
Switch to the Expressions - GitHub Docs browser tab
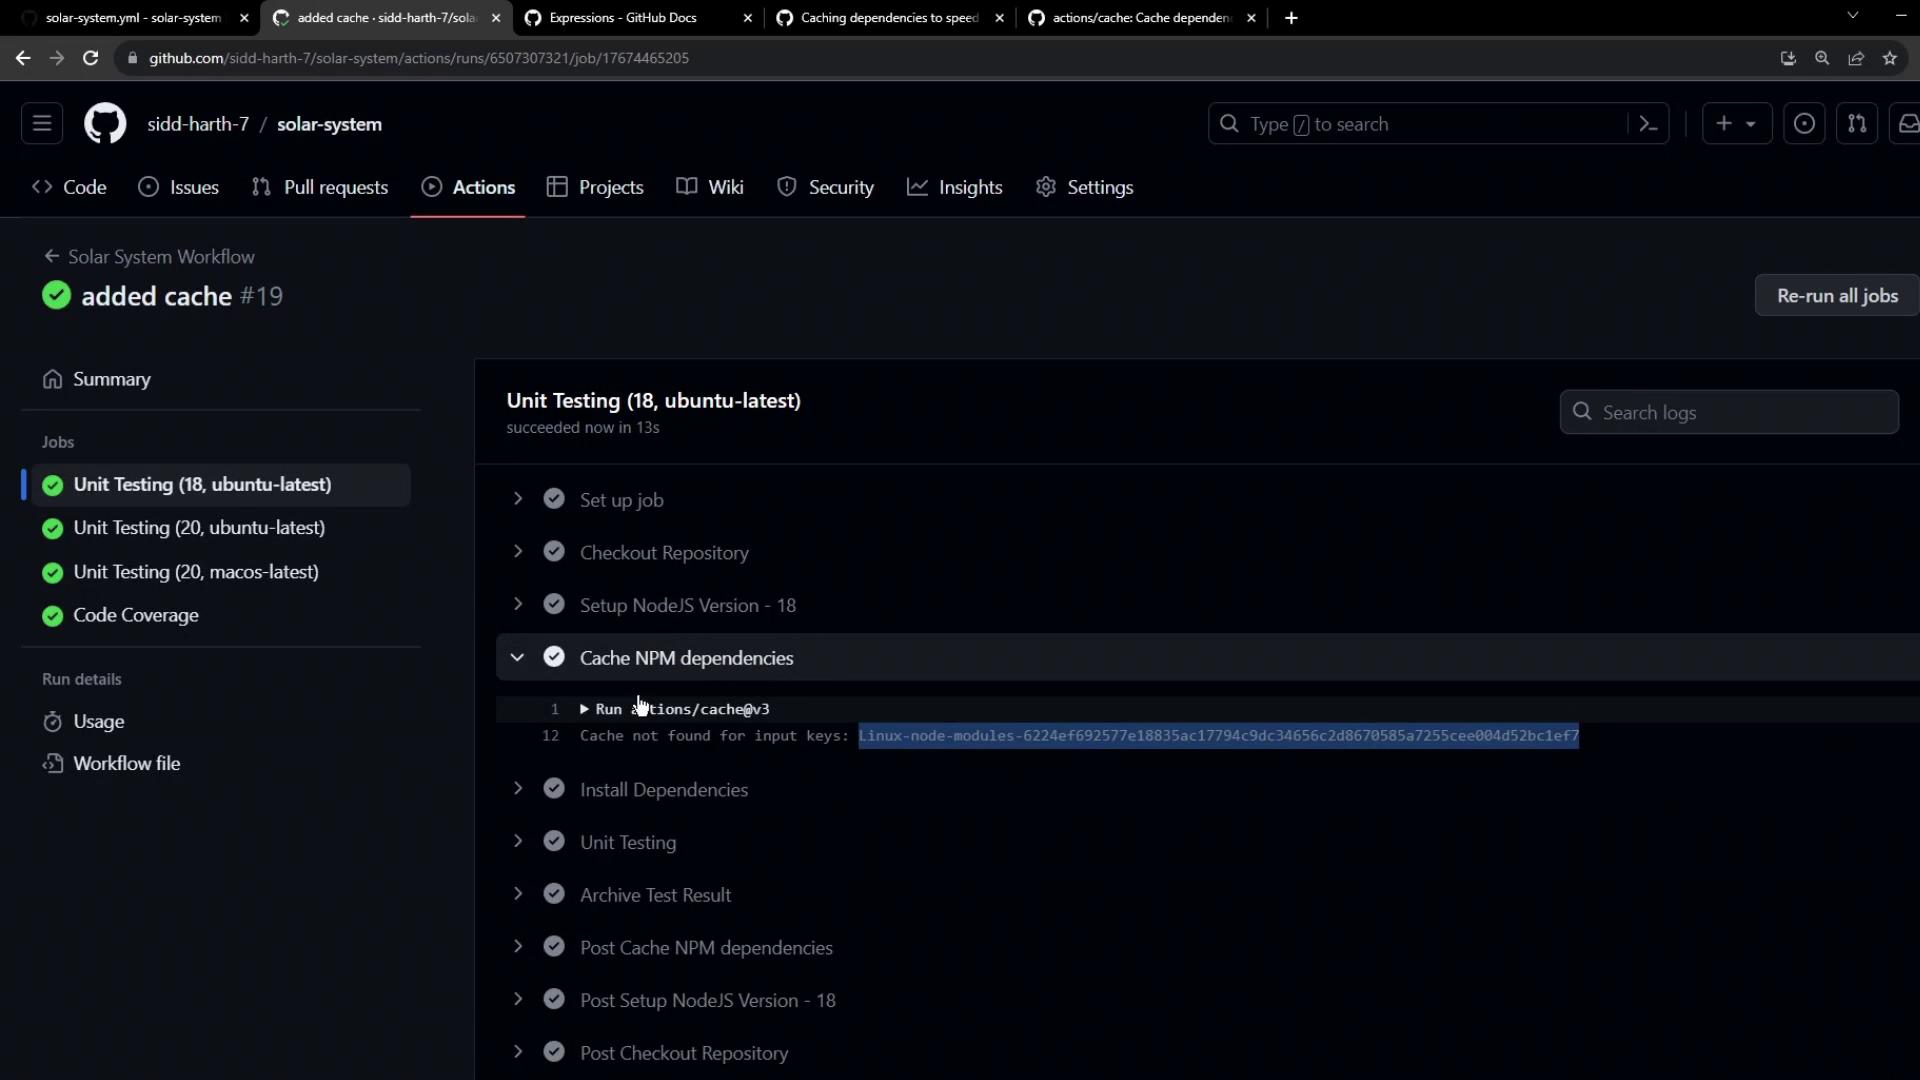click(622, 18)
